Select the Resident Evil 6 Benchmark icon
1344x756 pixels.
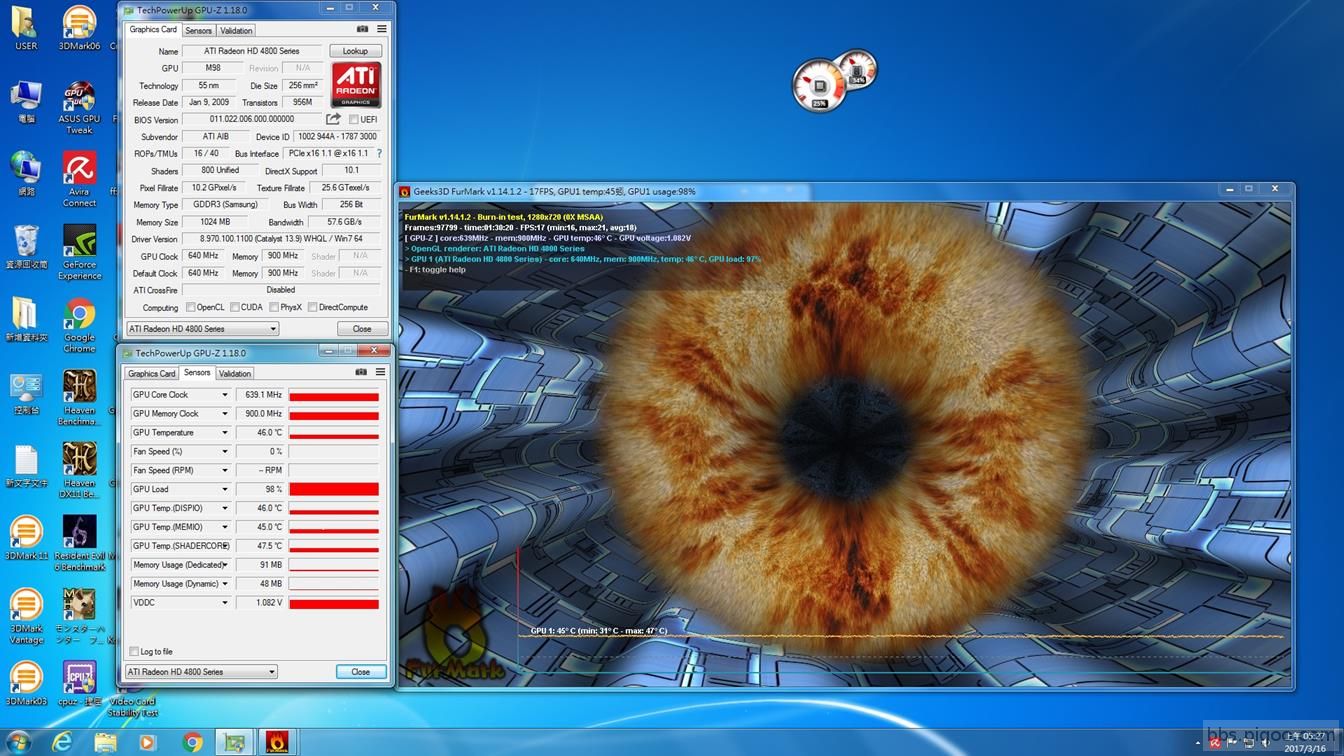pyautogui.click(x=79, y=543)
